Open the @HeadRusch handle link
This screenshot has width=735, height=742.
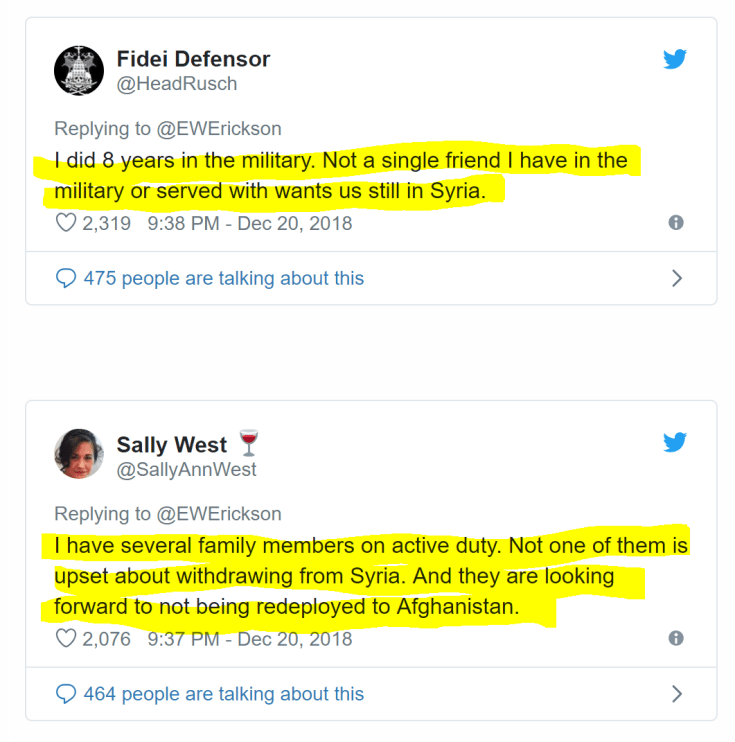click(x=177, y=84)
